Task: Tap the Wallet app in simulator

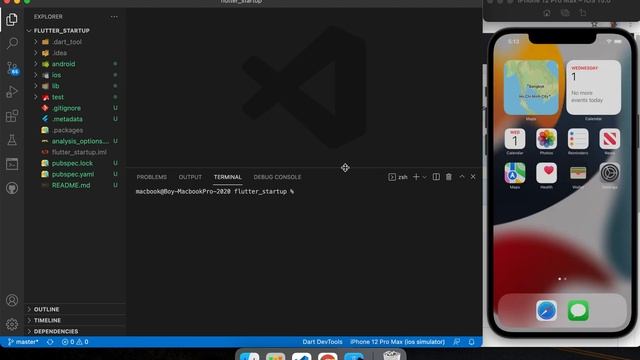Action: 578,173
